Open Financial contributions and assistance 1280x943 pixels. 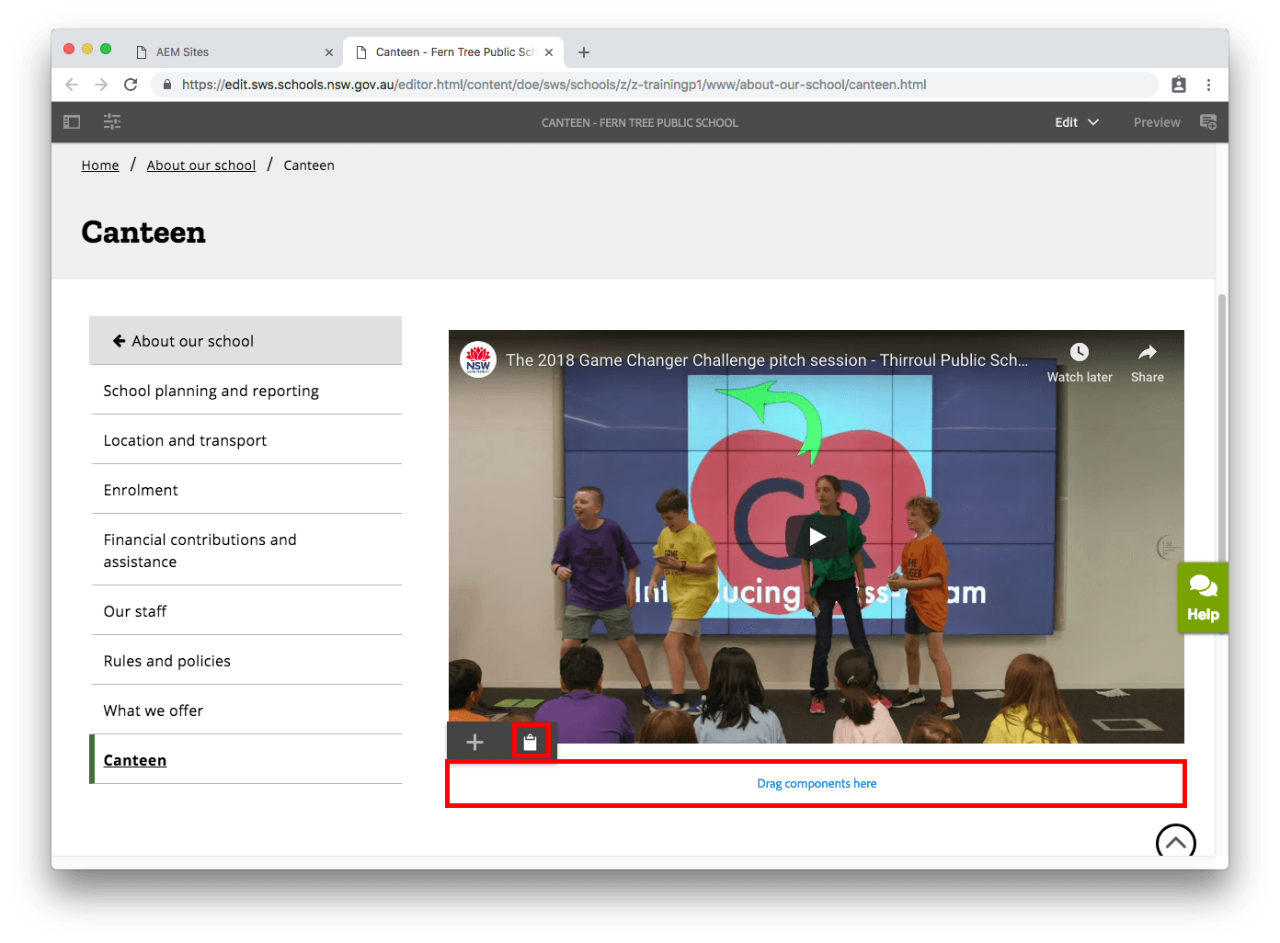(246, 550)
